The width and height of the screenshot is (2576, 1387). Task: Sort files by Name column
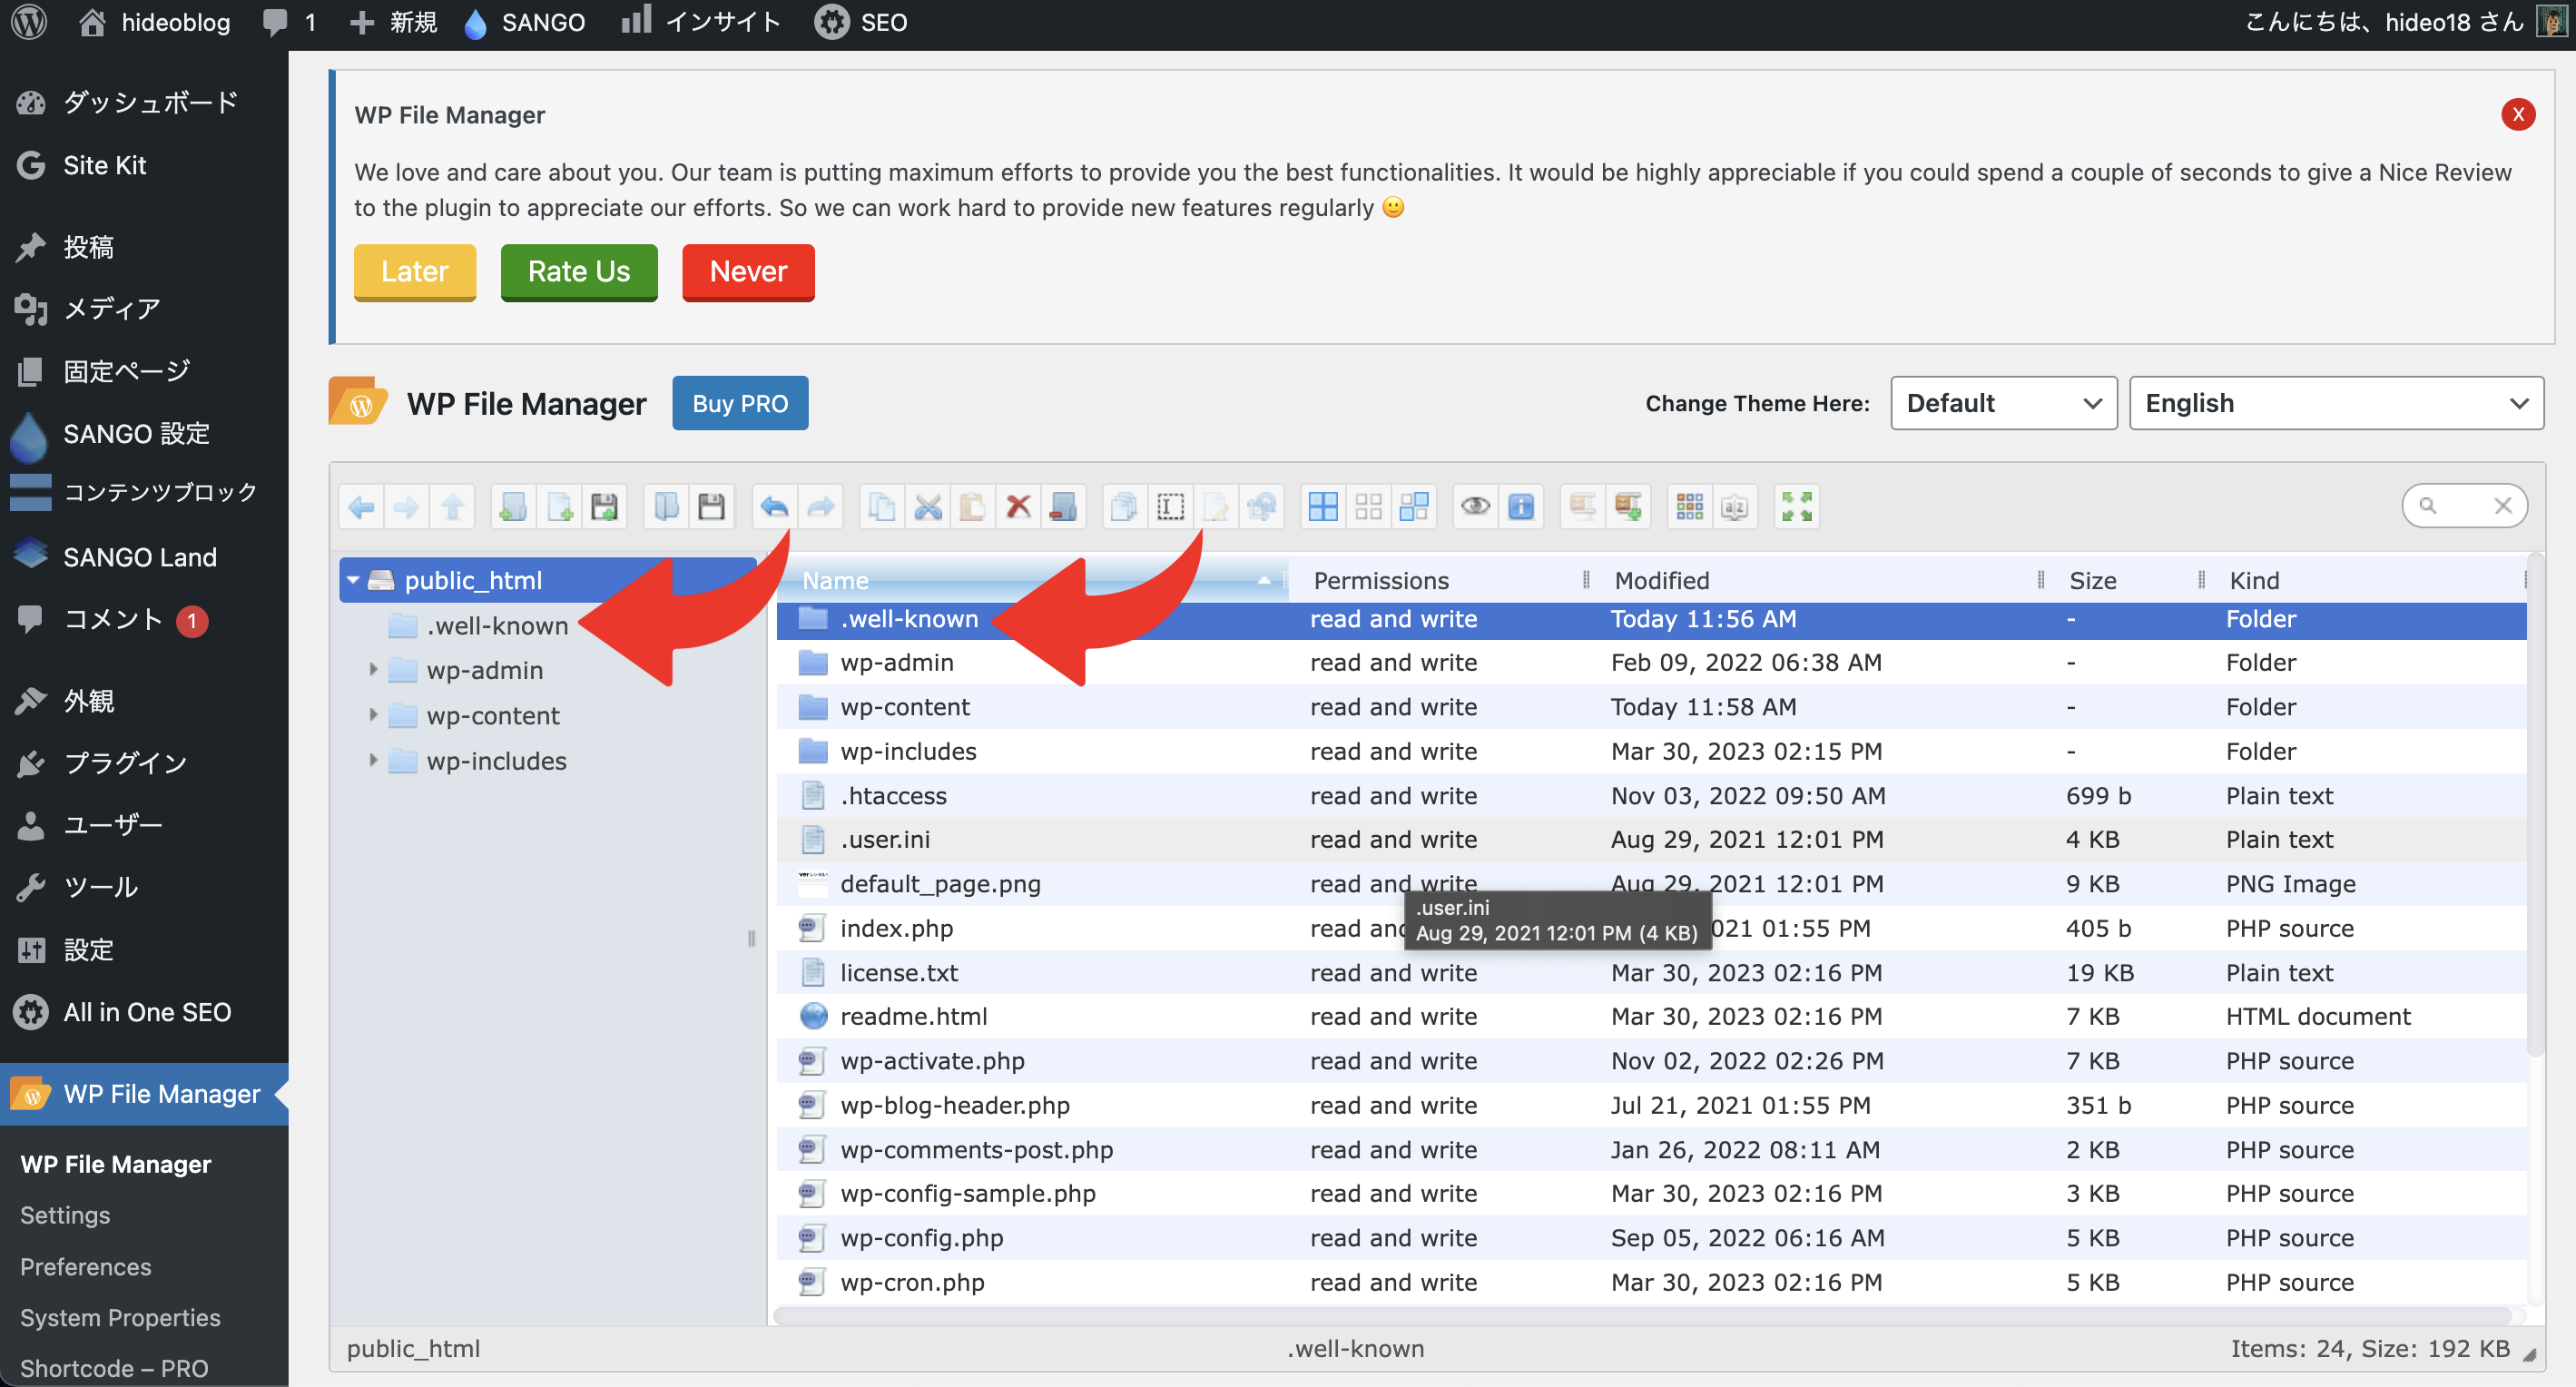[x=1034, y=580]
